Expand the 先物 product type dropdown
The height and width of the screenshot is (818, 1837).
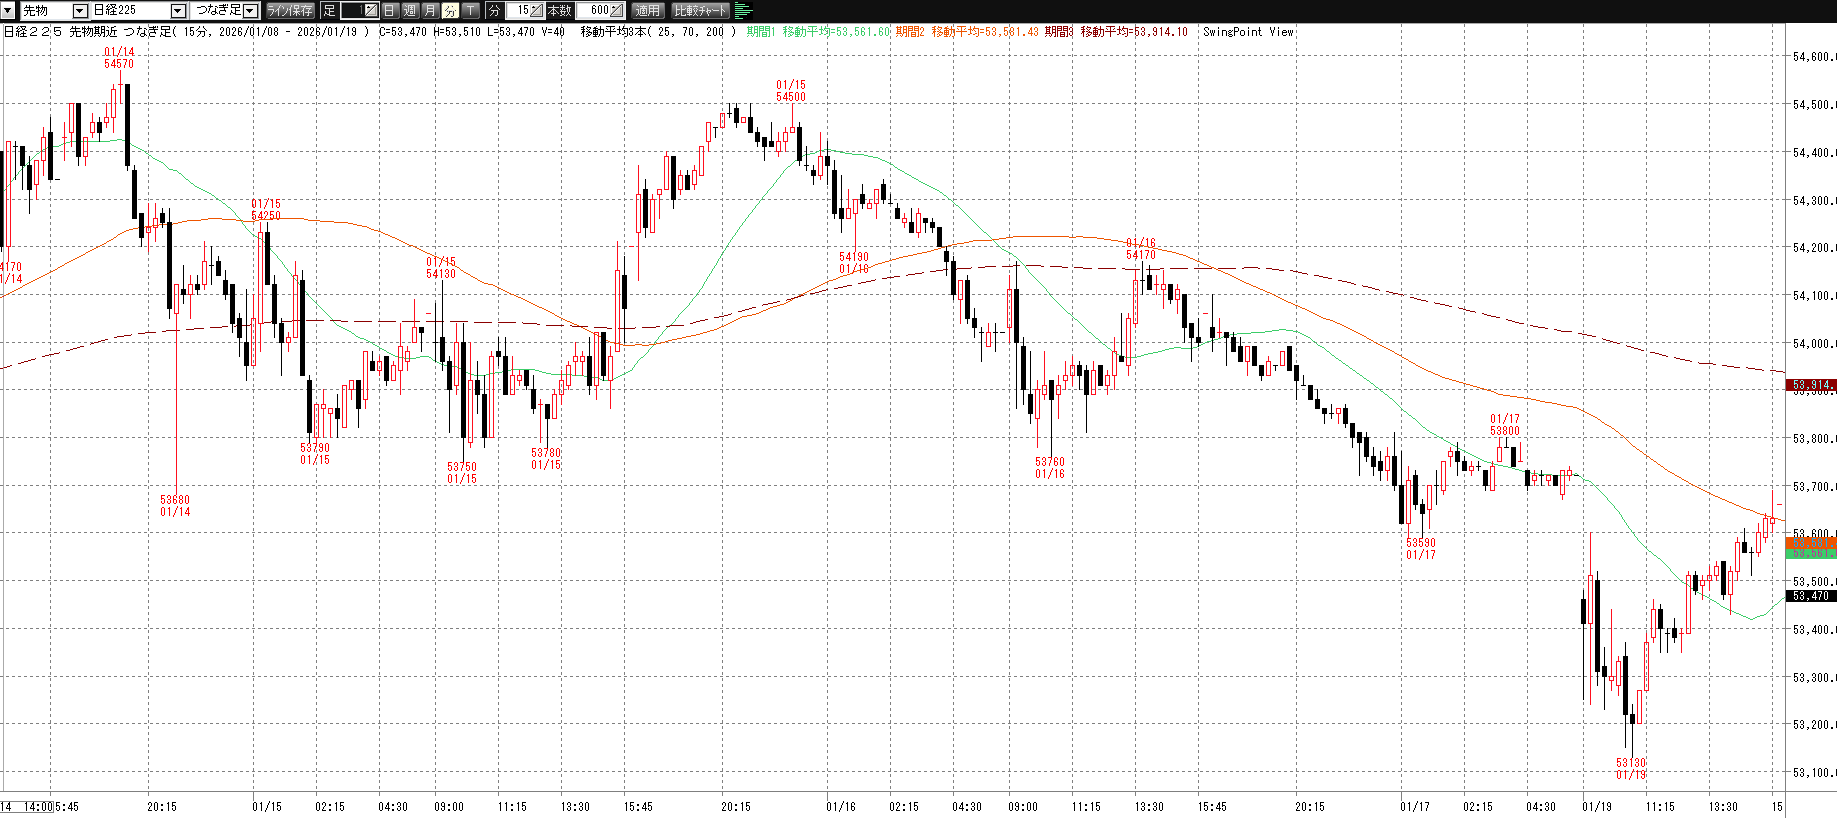(80, 11)
